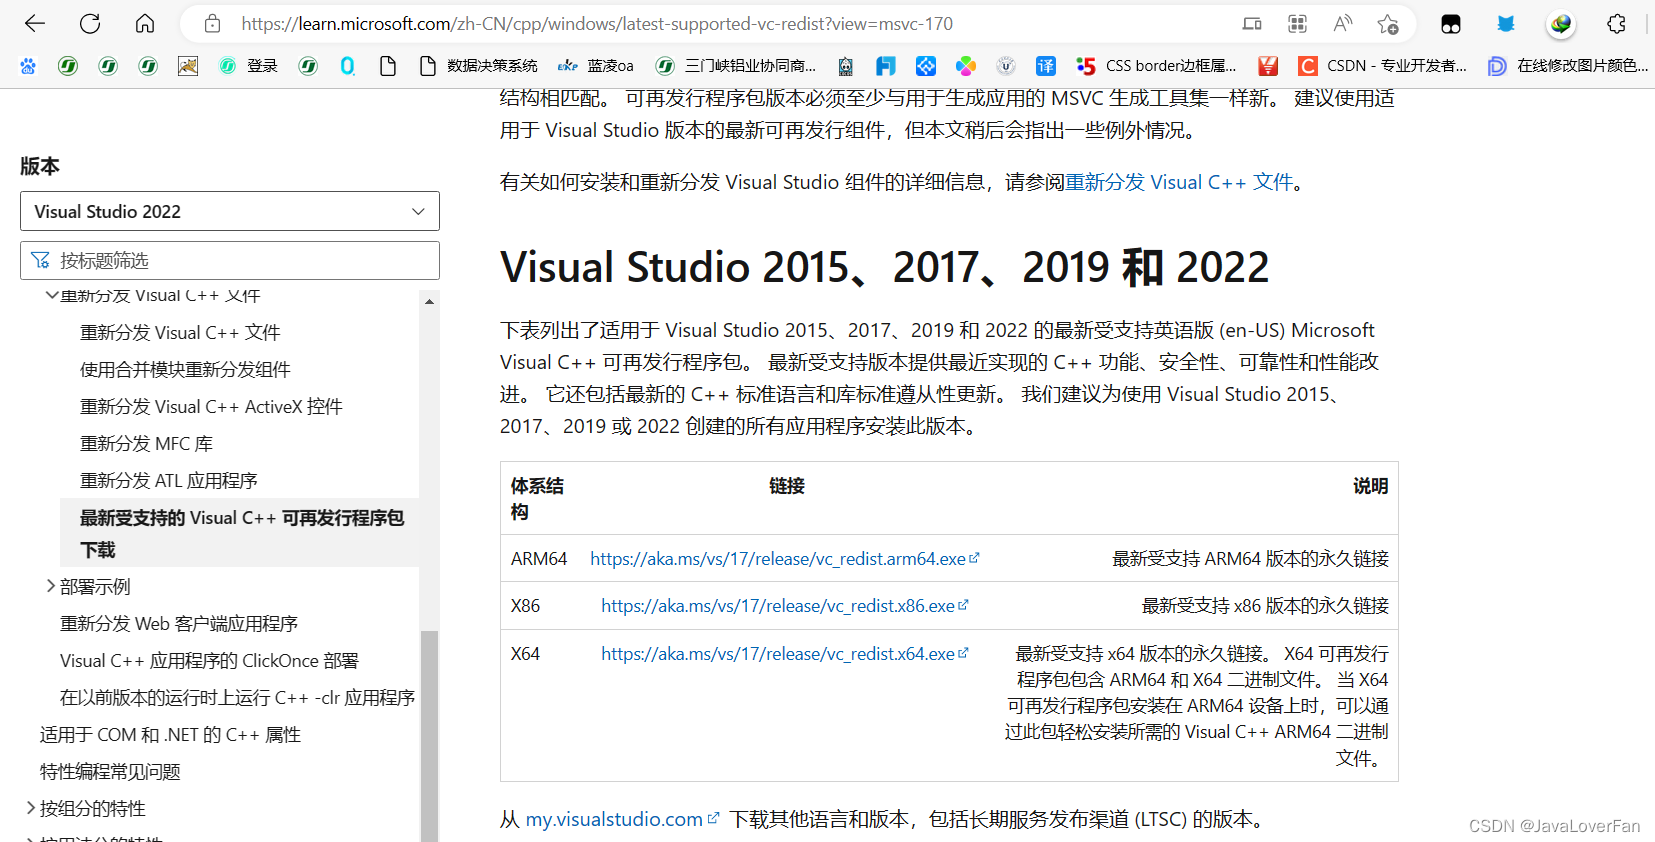Image resolution: width=1655 pixels, height=842 pixels.
Task: Open the red Y icon bookmark
Action: pyautogui.click(x=1268, y=66)
